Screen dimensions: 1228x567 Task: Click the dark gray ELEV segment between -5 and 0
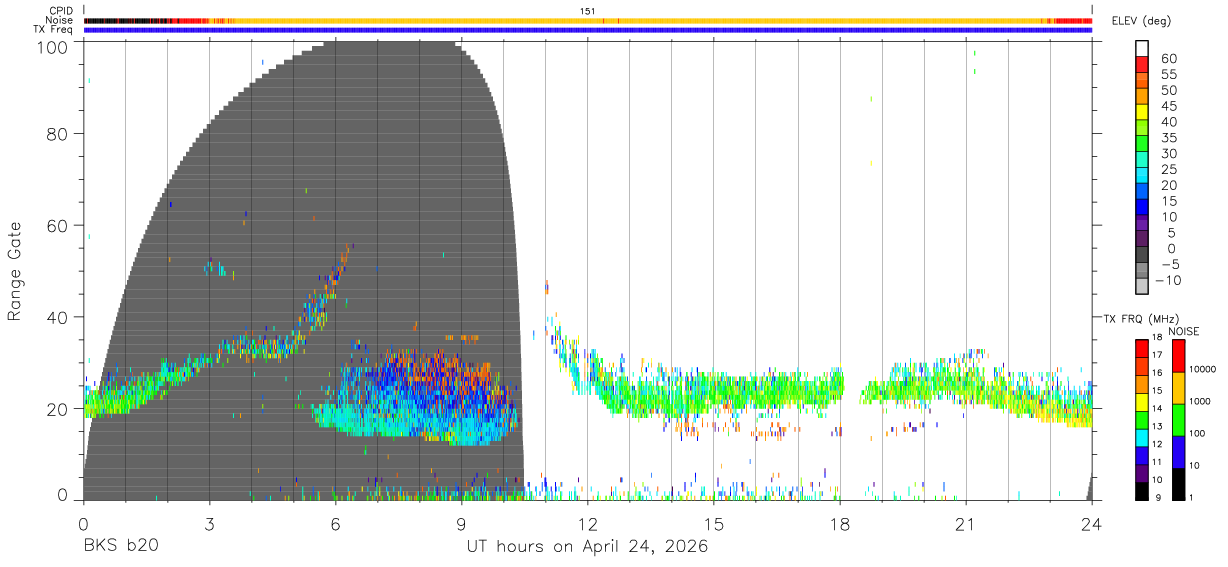tap(1142, 255)
